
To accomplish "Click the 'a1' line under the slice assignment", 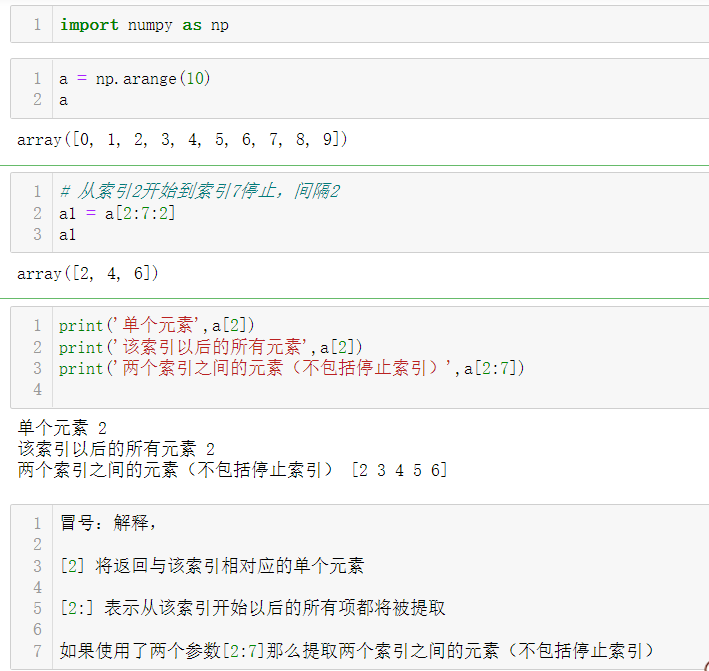I will (x=68, y=235).
